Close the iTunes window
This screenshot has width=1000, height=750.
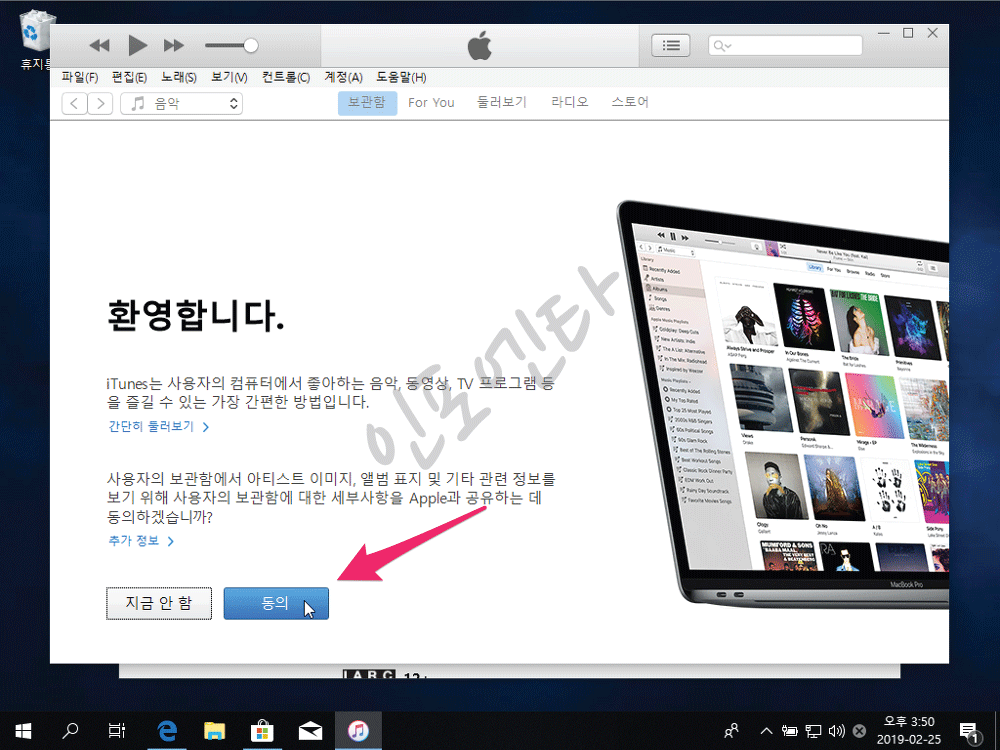(932, 33)
